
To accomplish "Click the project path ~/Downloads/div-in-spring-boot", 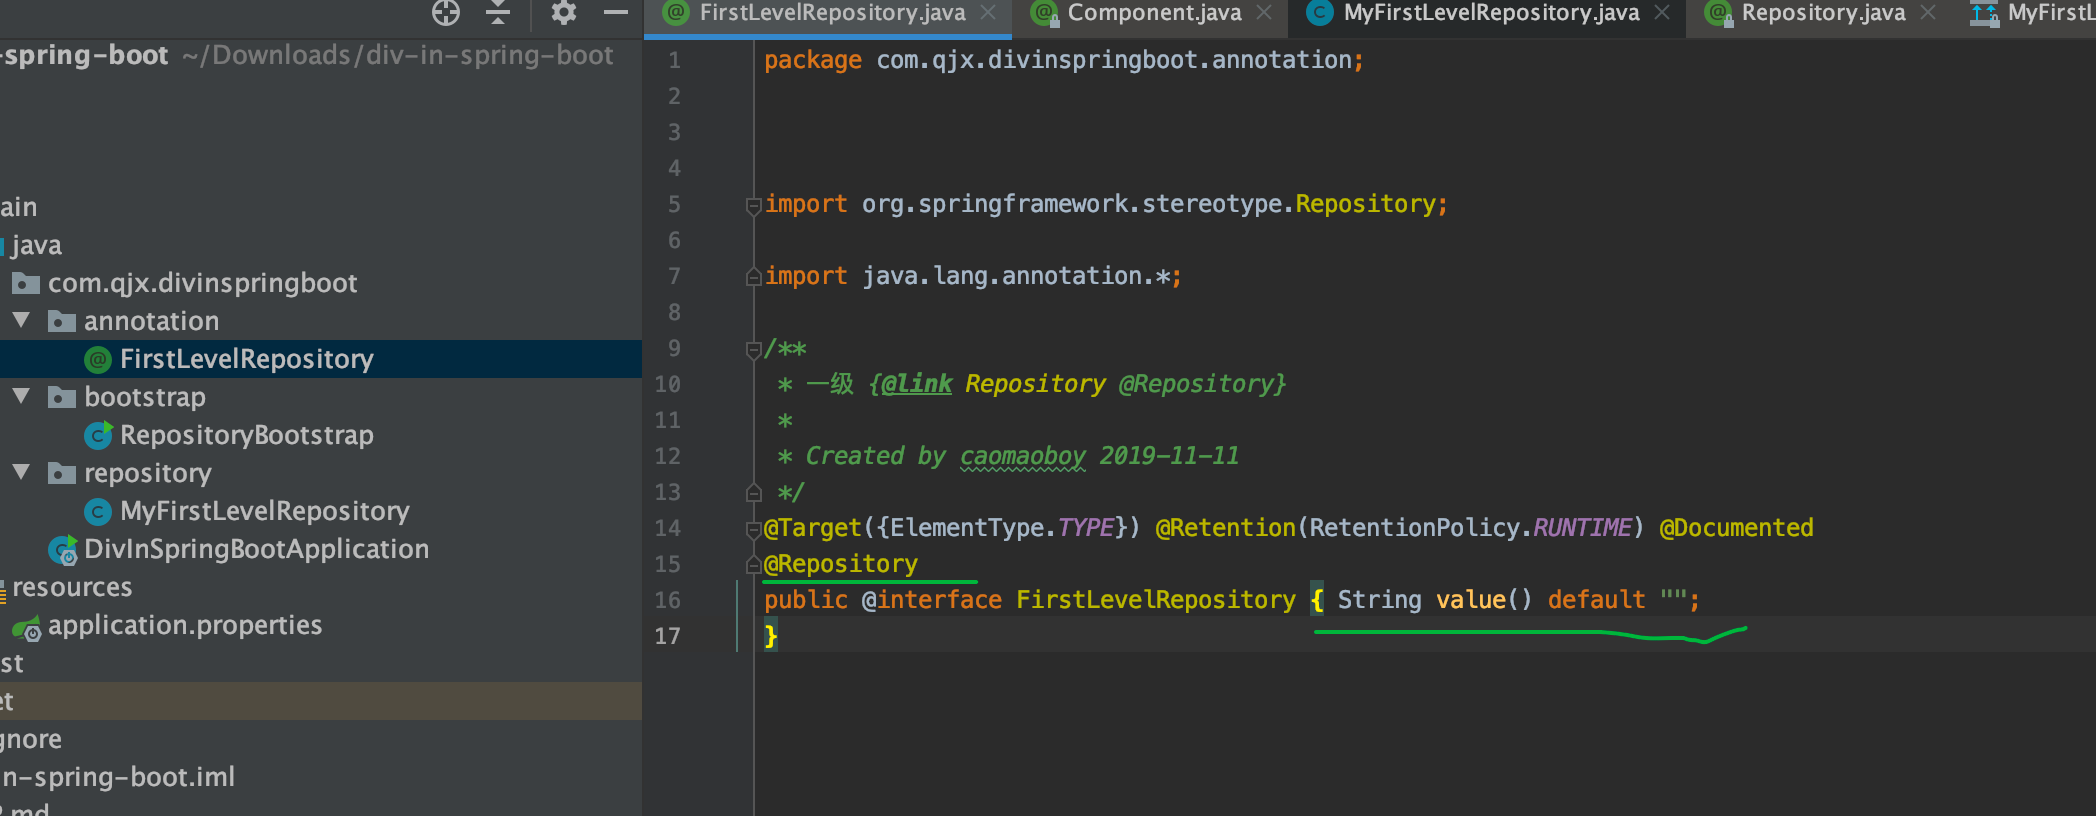I will point(398,55).
